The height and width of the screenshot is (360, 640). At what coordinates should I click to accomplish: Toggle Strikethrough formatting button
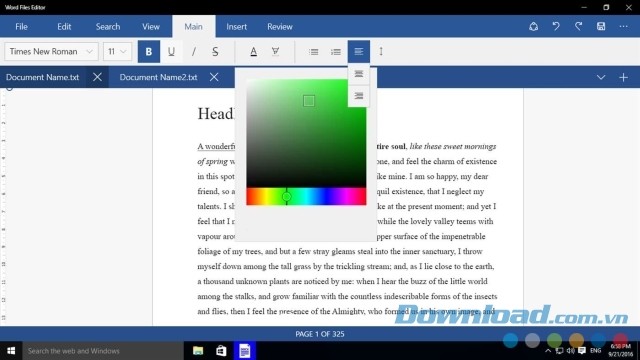point(215,51)
